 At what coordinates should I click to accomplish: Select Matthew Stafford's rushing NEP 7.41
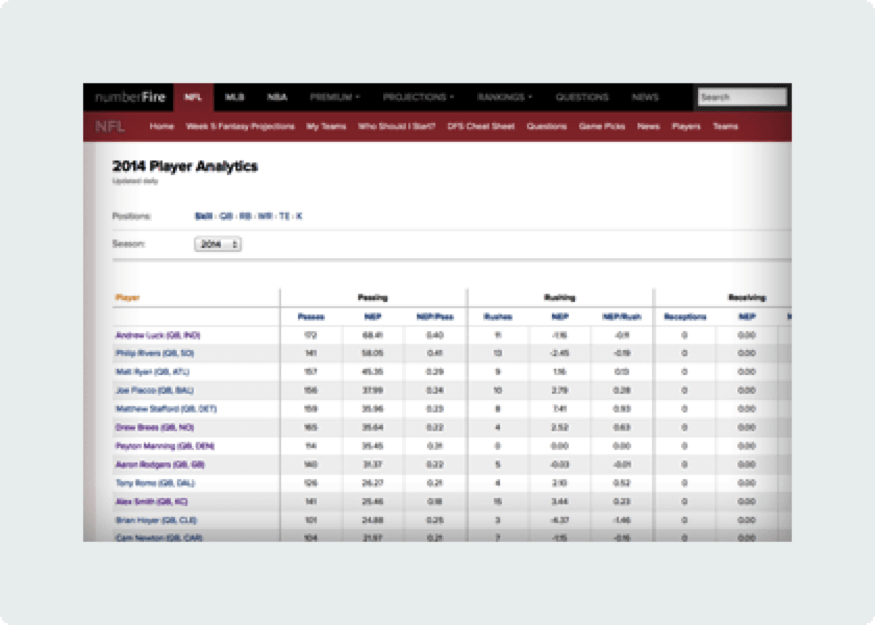coord(560,409)
